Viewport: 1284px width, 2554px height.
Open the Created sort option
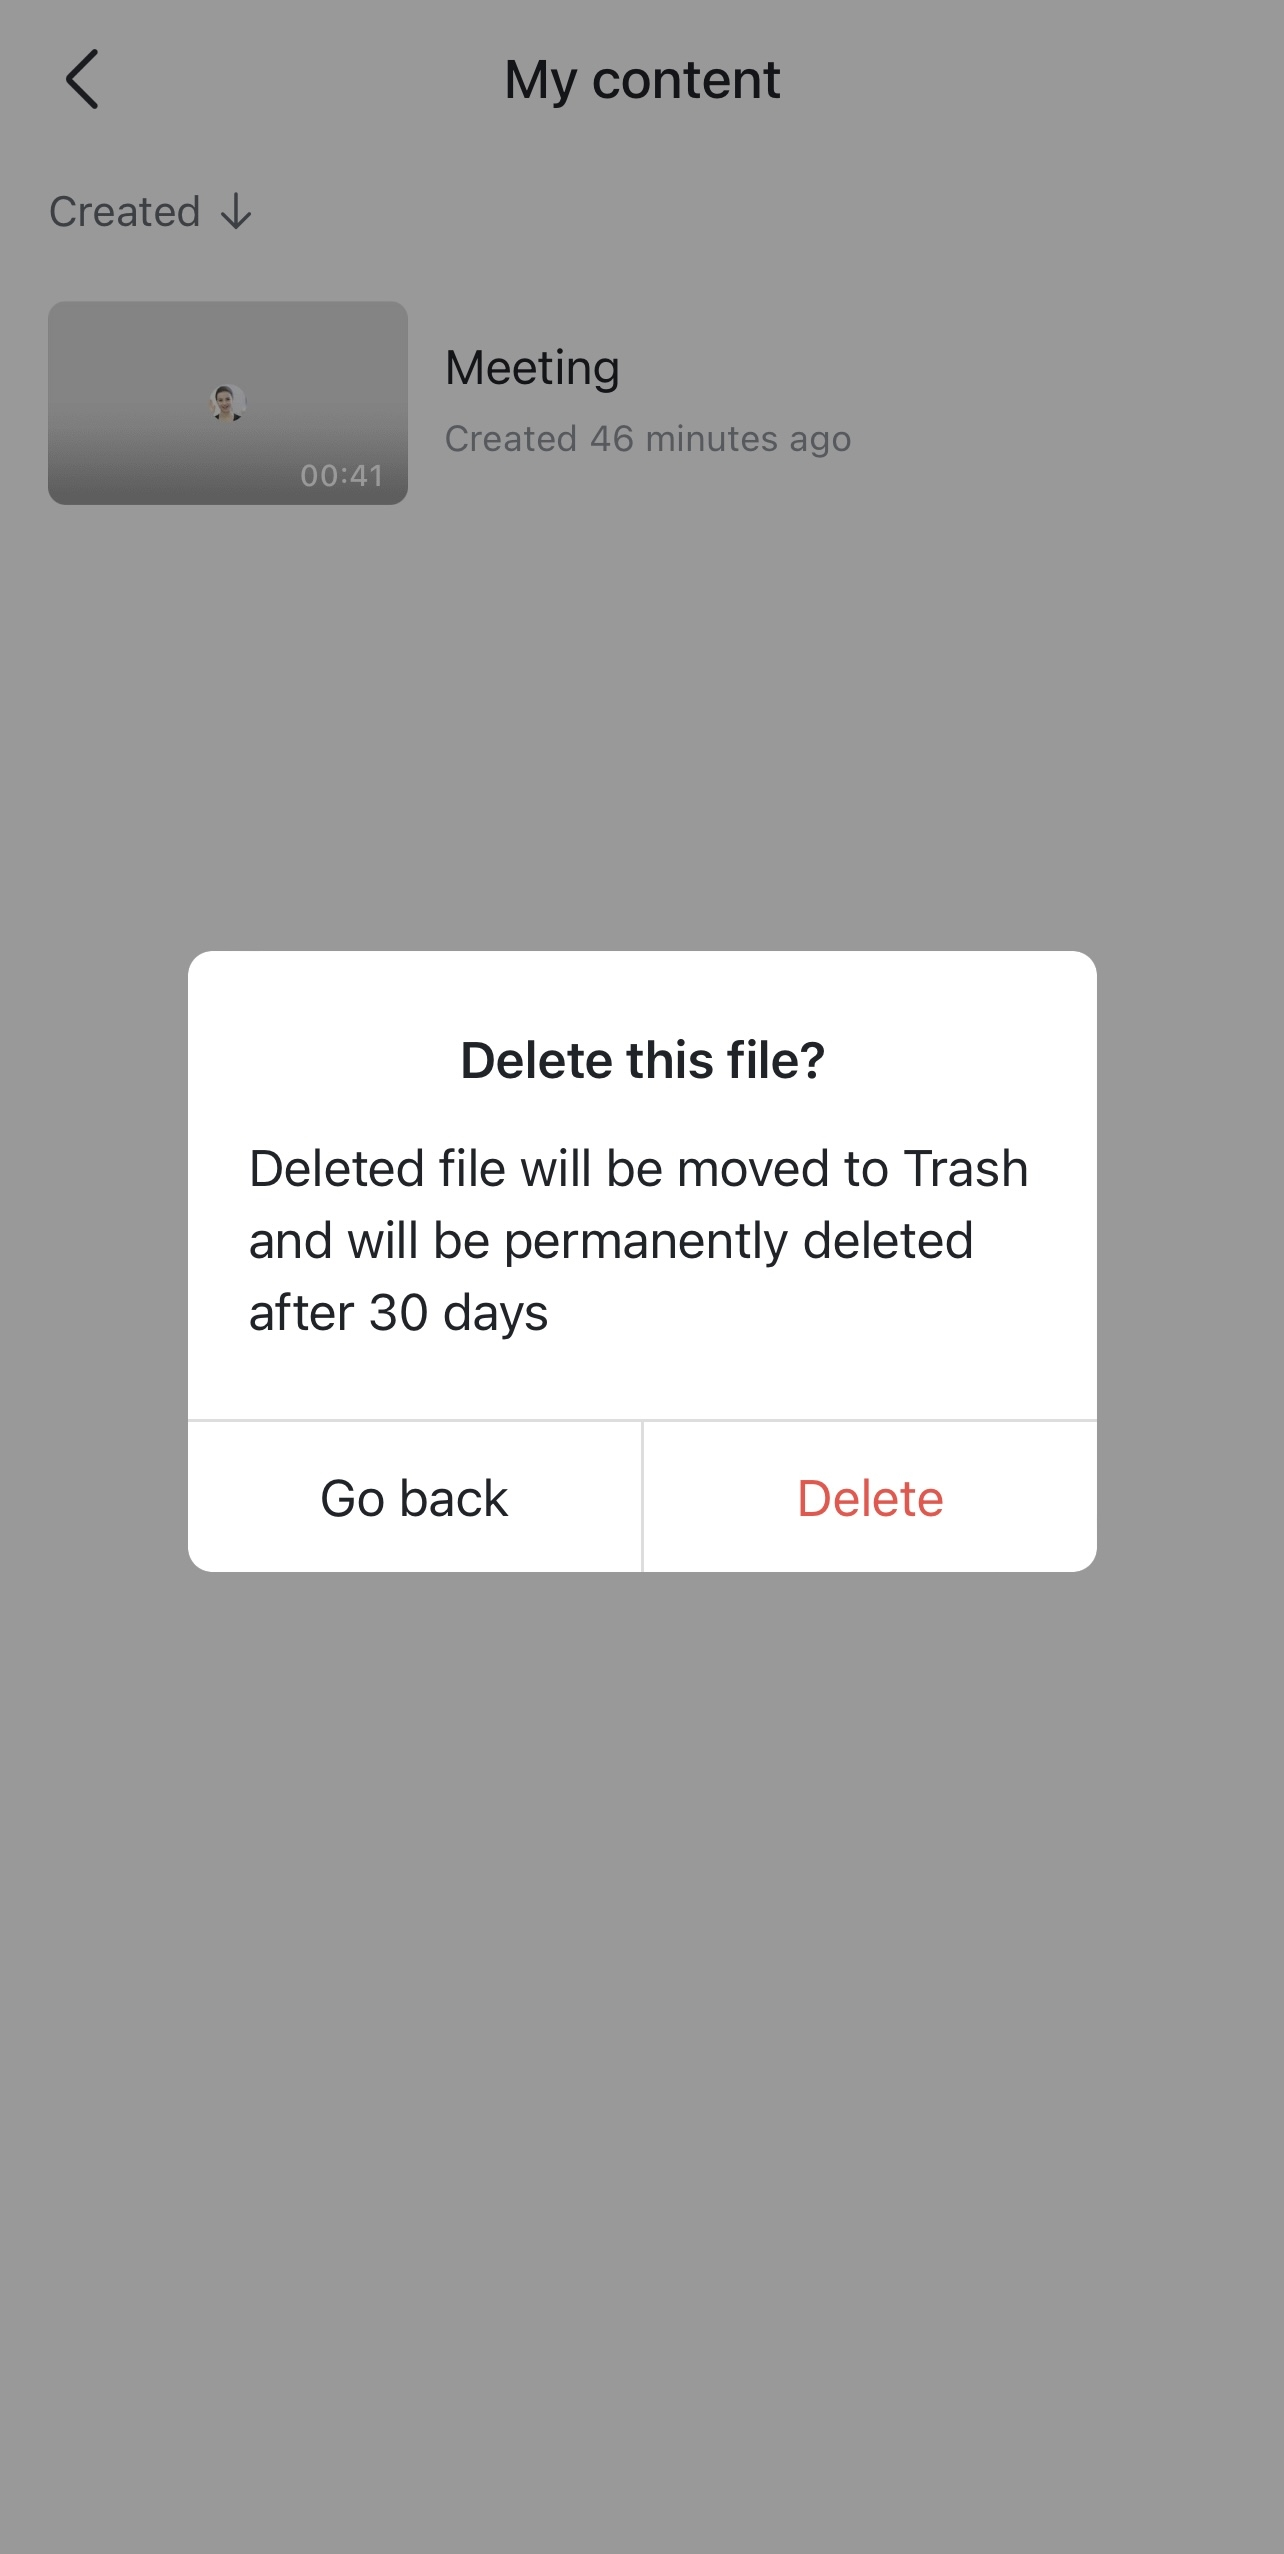point(150,212)
